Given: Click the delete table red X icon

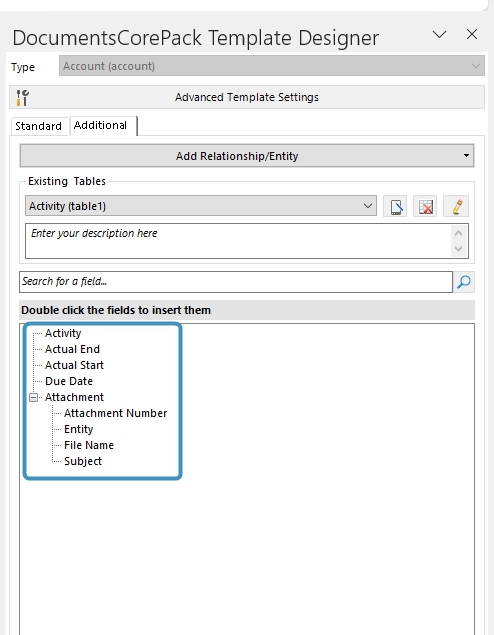Looking at the screenshot, I should 425,207.
